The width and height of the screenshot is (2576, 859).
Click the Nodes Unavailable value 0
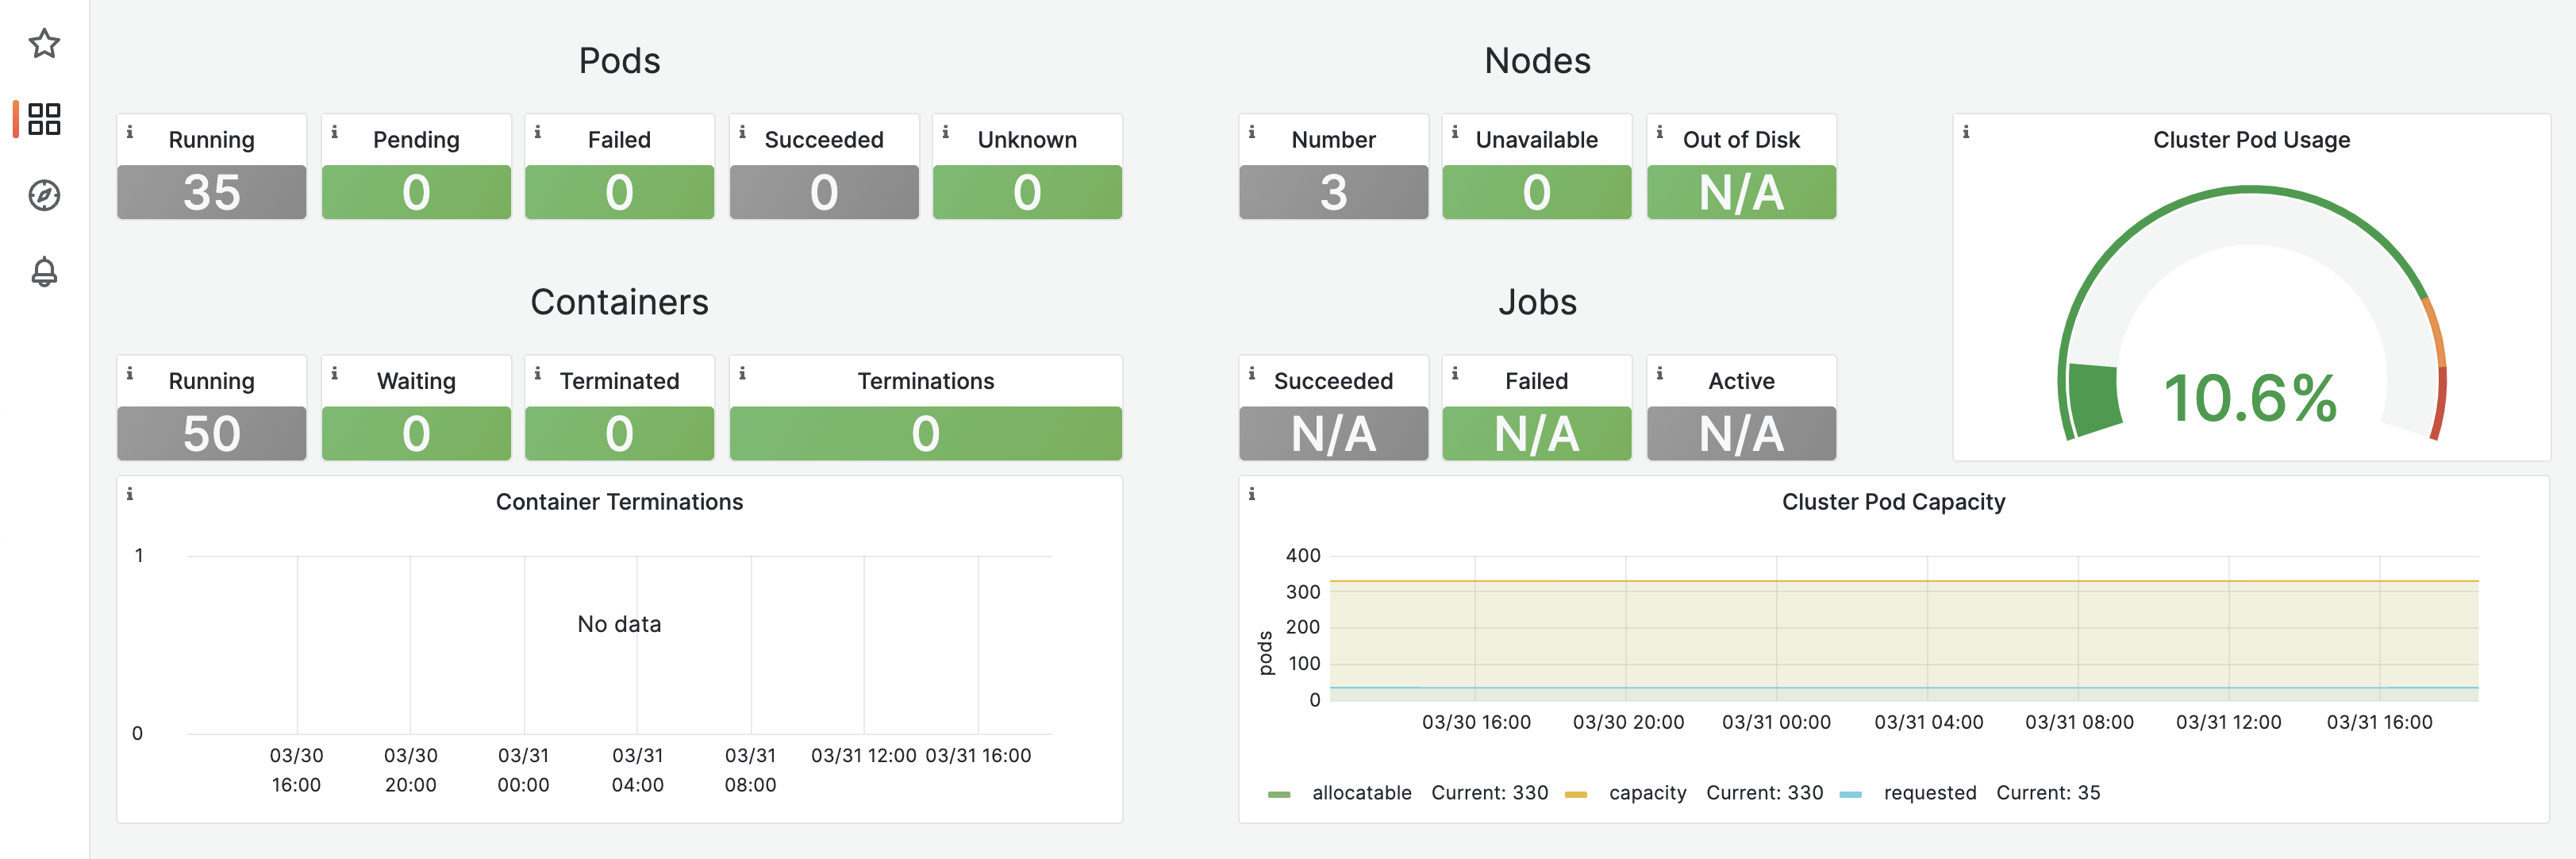pos(1537,192)
